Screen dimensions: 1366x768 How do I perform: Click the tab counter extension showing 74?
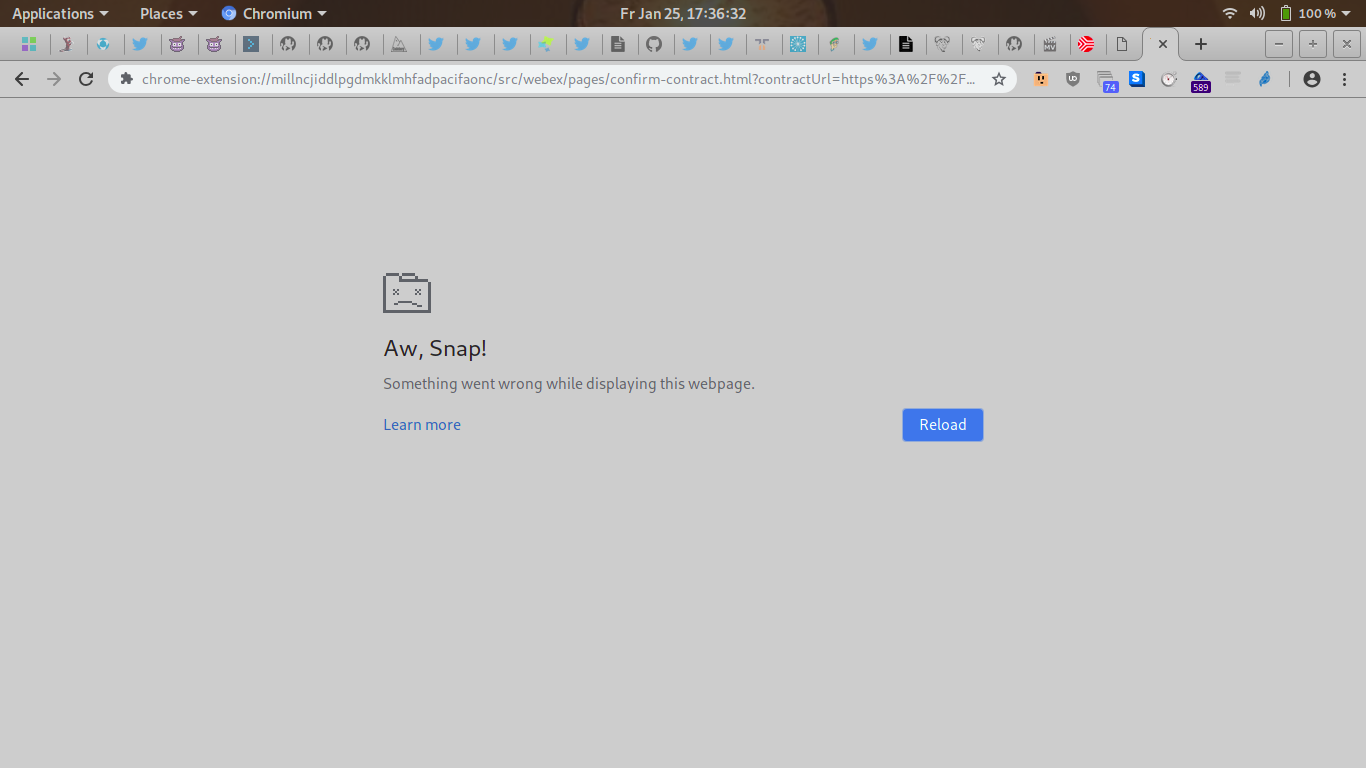coord(1106,80)
